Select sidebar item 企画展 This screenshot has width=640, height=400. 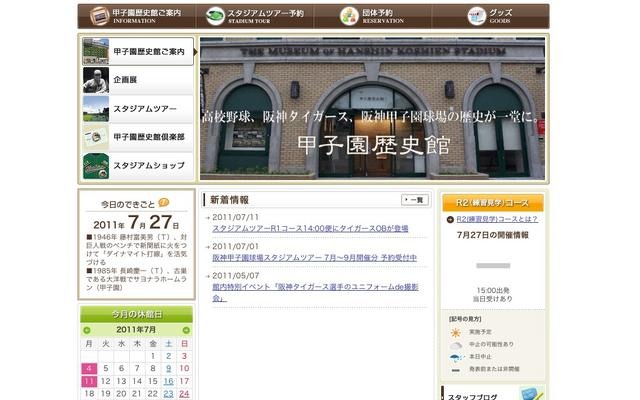coord(138,80)
